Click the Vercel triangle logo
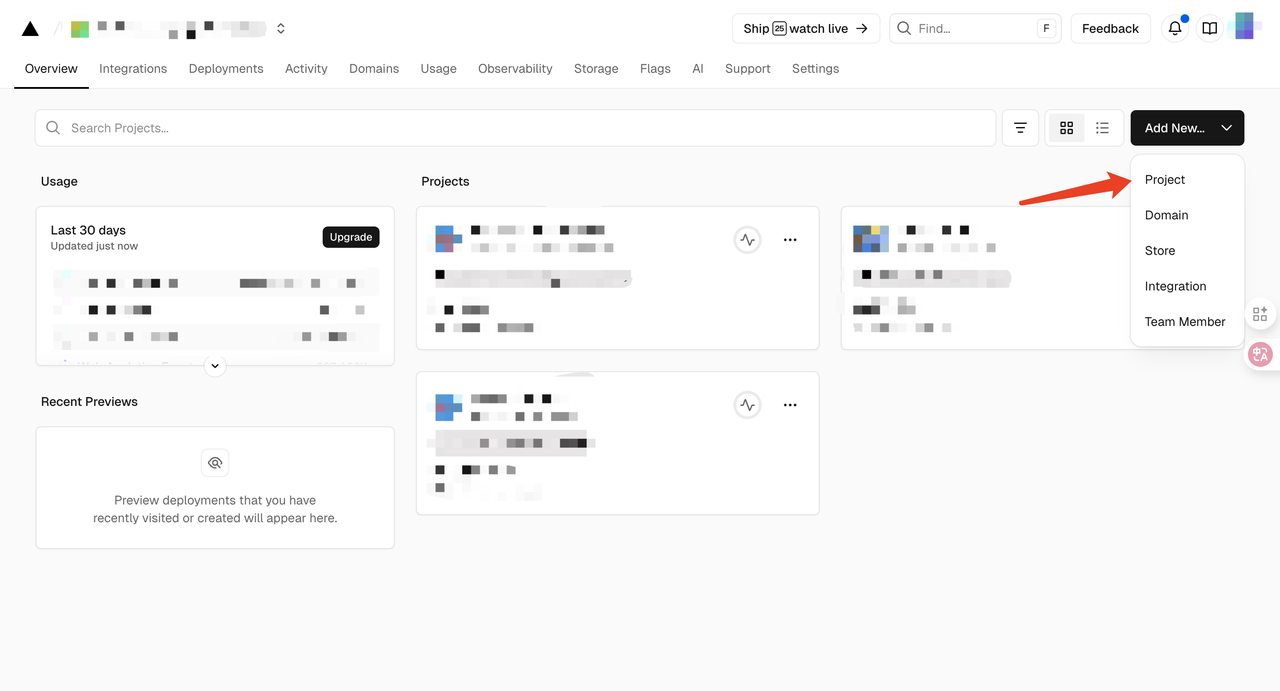 (x=31, y=29)
